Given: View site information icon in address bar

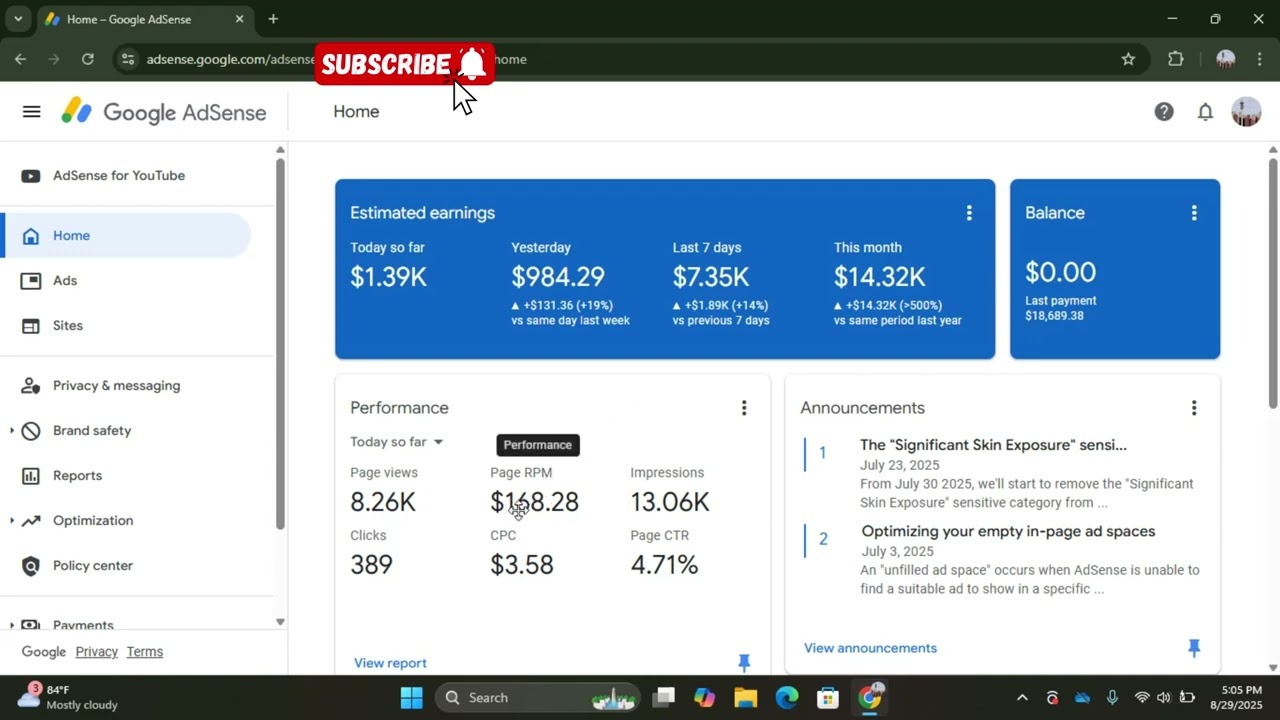Looking at the screenshot, I should (127, 59).
